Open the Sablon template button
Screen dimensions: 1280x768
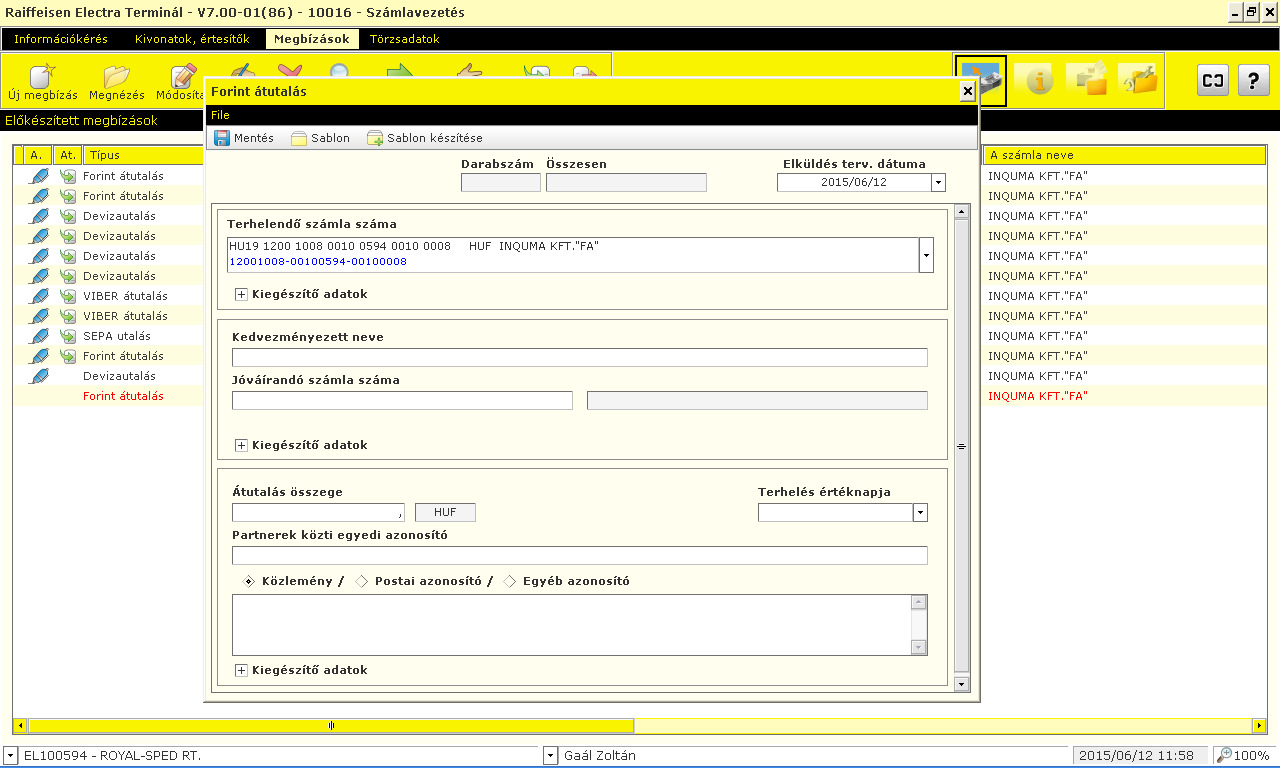click(320, 138)
